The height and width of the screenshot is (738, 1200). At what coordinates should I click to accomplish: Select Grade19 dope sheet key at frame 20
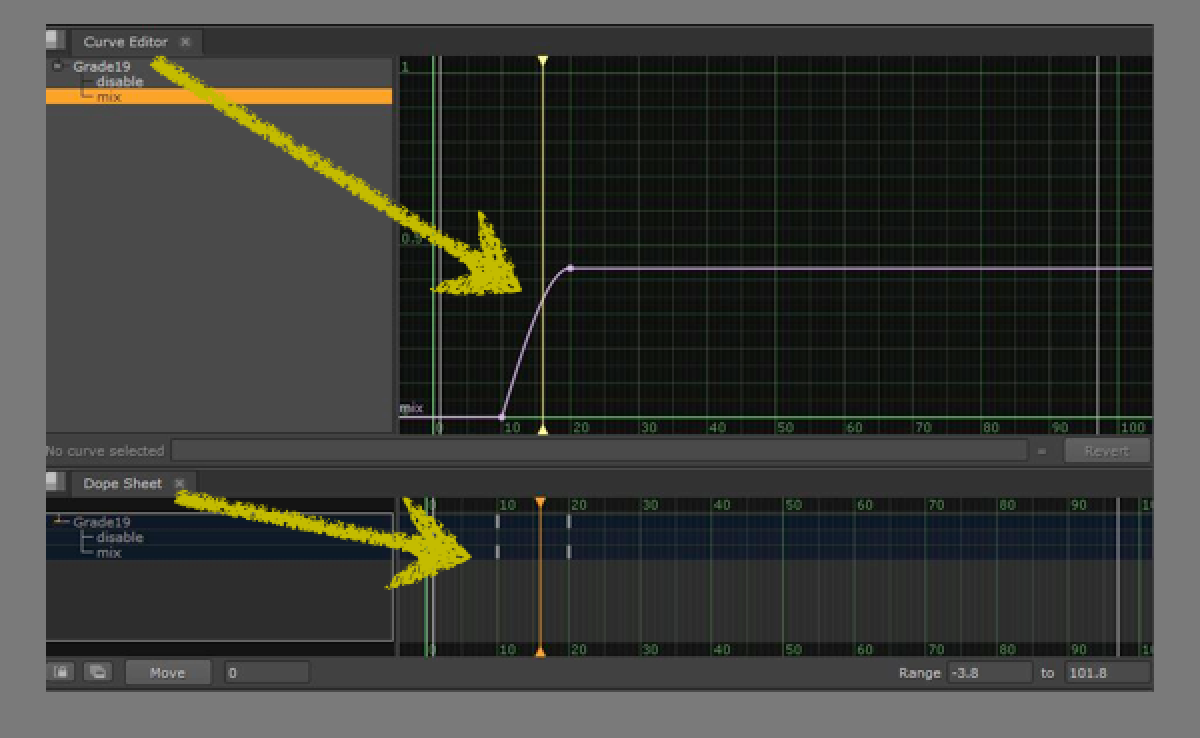click(x=568, y=521)
